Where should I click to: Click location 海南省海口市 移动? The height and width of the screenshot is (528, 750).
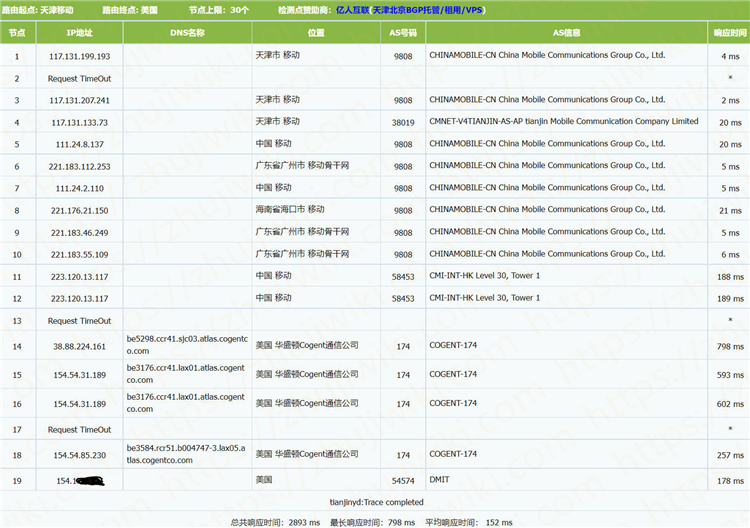pos(290,209)
